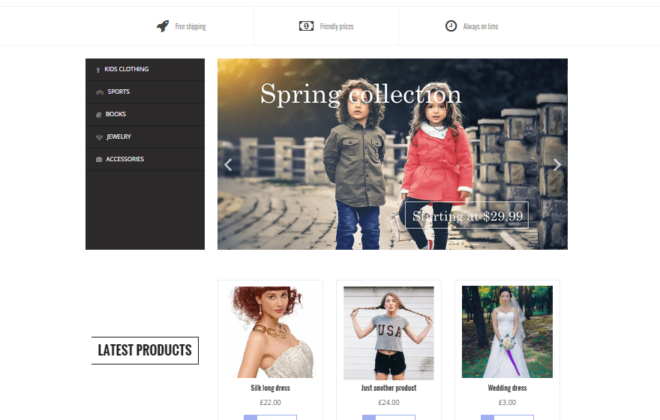
Task: Click the USA shirt product image
Action: 389,333
